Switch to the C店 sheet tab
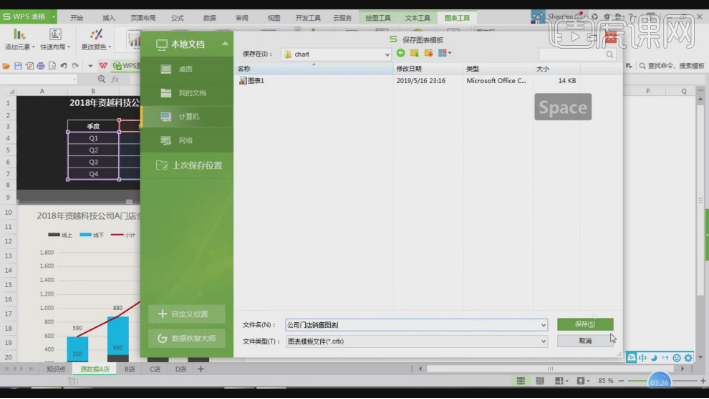Viewport: 709px width, 399px height. [155, 369]
